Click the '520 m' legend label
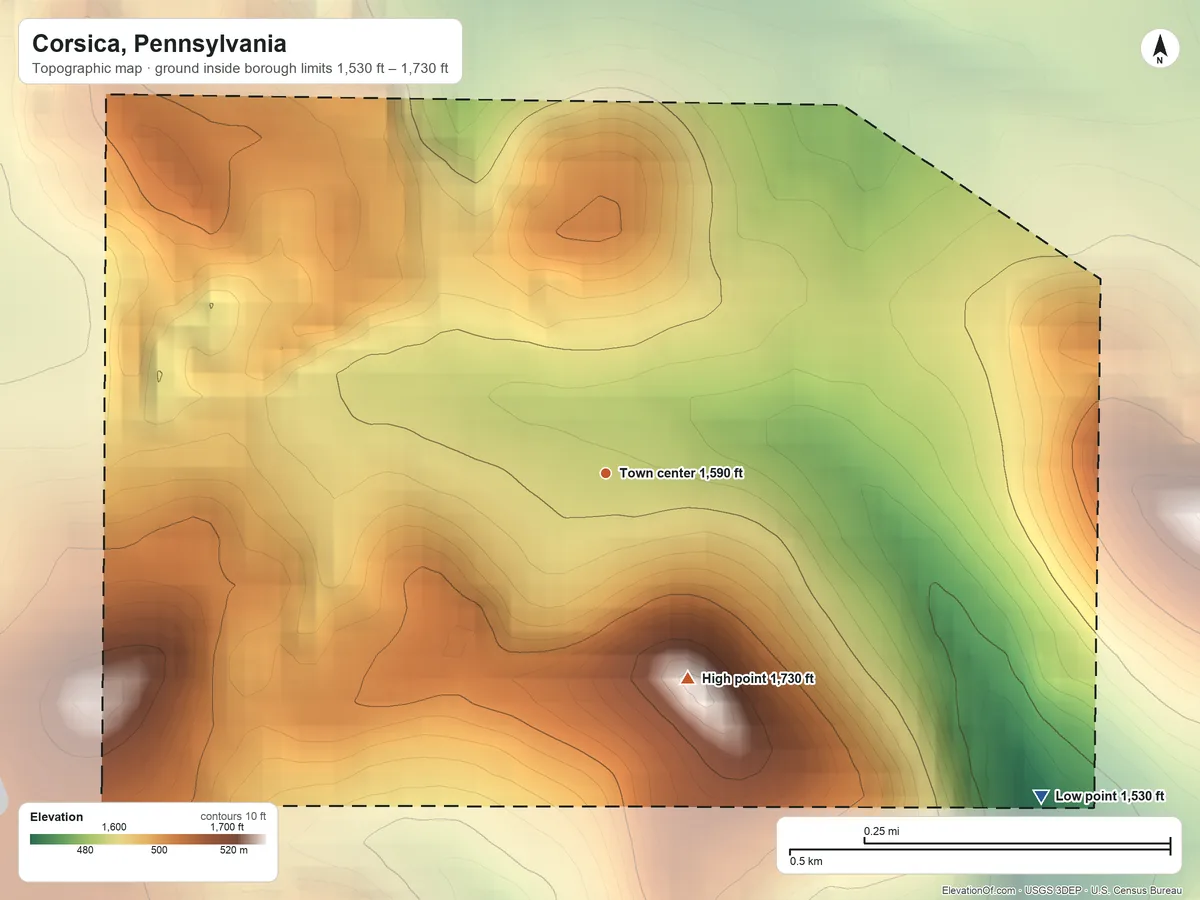 (x=232, y=851)
